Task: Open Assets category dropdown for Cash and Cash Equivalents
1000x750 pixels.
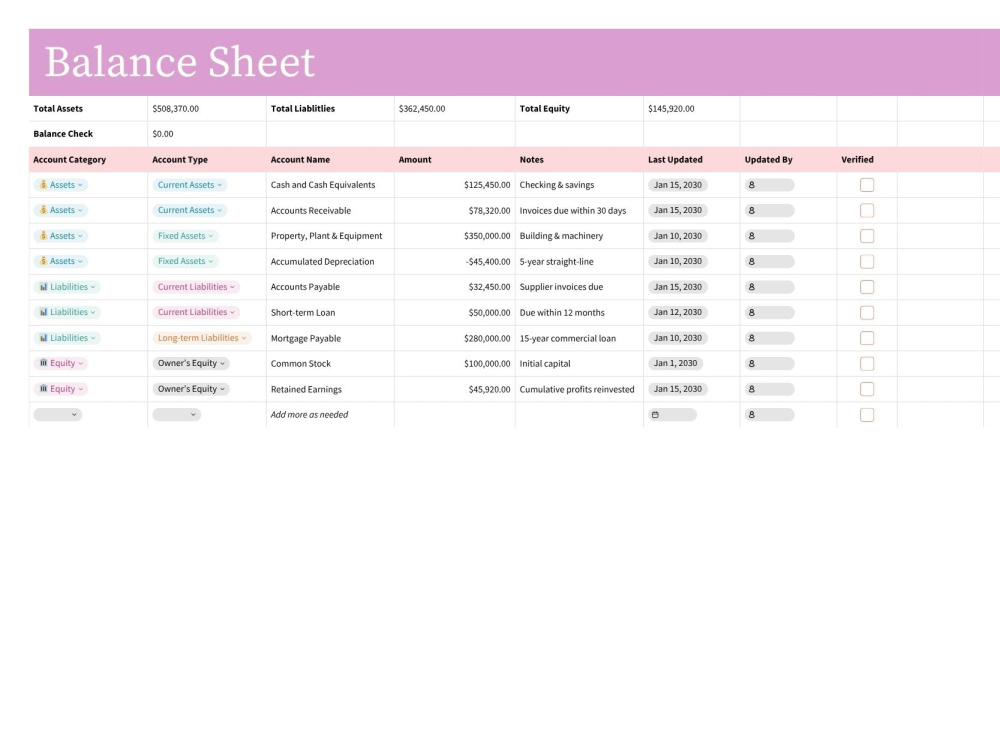Action: coord(61,185)
